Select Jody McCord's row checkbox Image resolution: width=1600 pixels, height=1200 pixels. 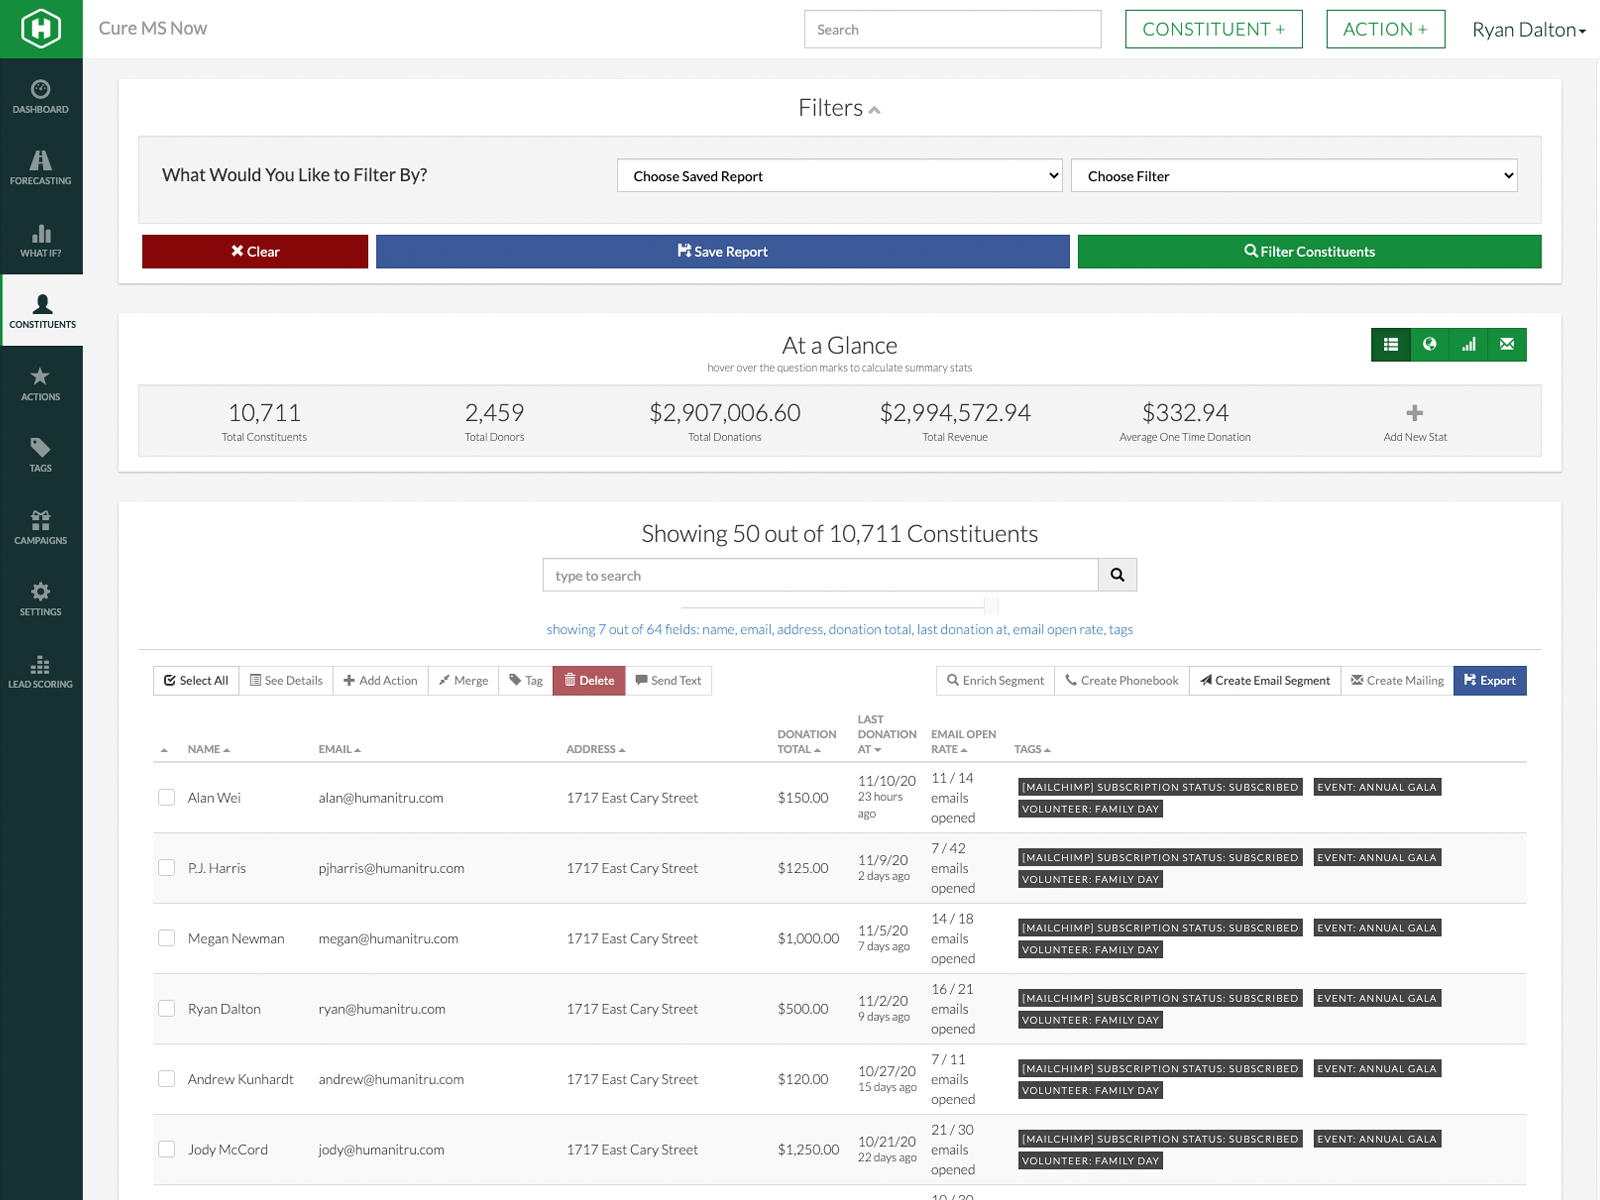pos(167,1149)
